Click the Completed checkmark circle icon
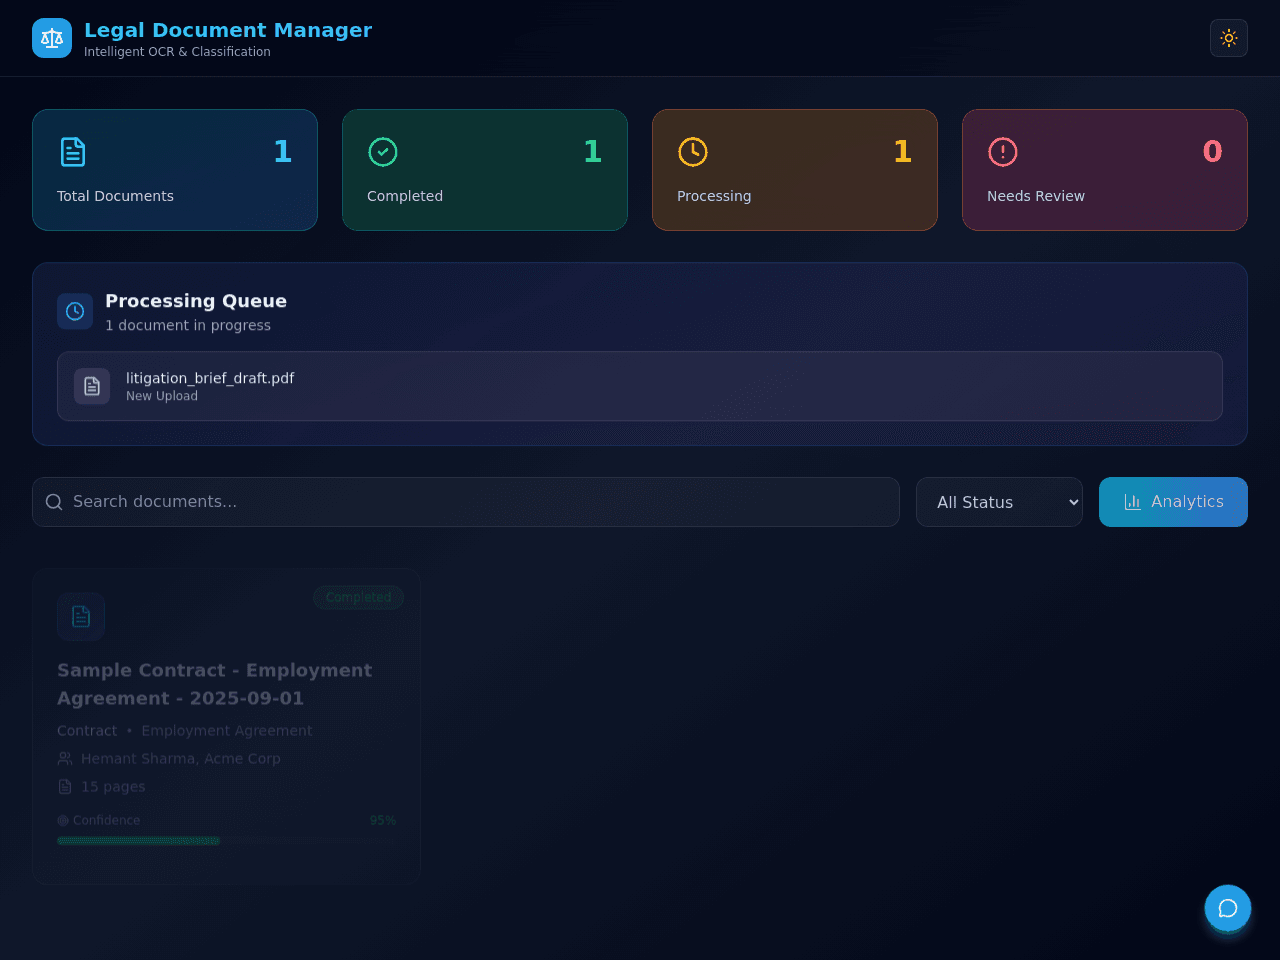1280x960 pixels. 383,152
